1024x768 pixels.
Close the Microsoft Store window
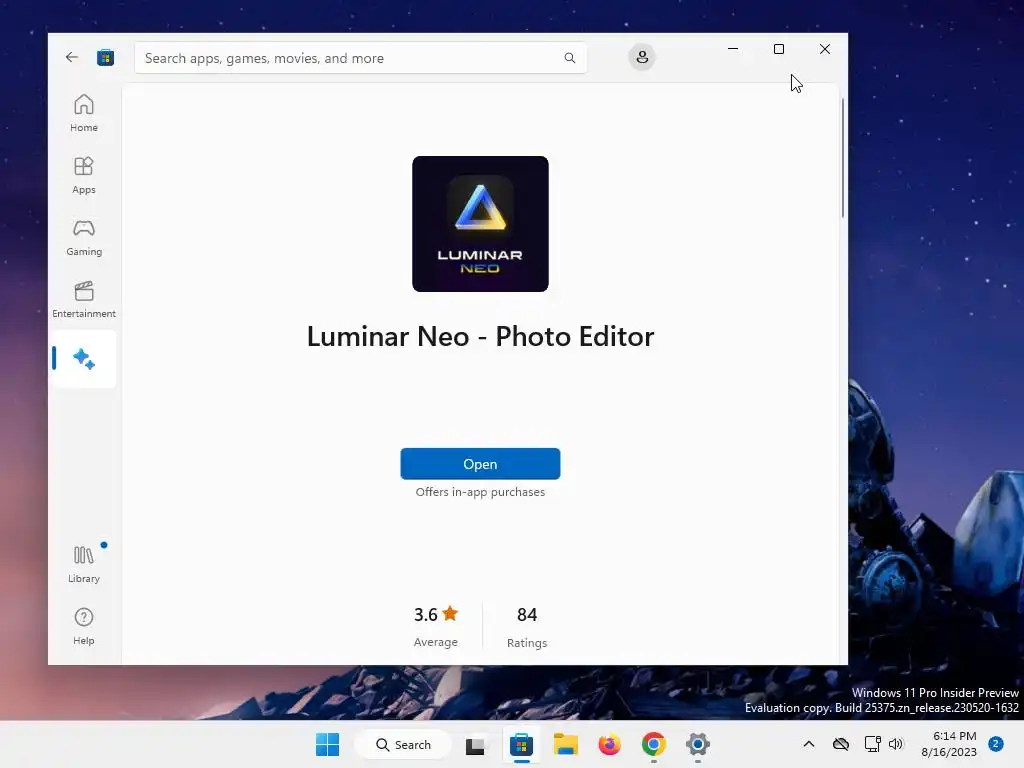825,49
